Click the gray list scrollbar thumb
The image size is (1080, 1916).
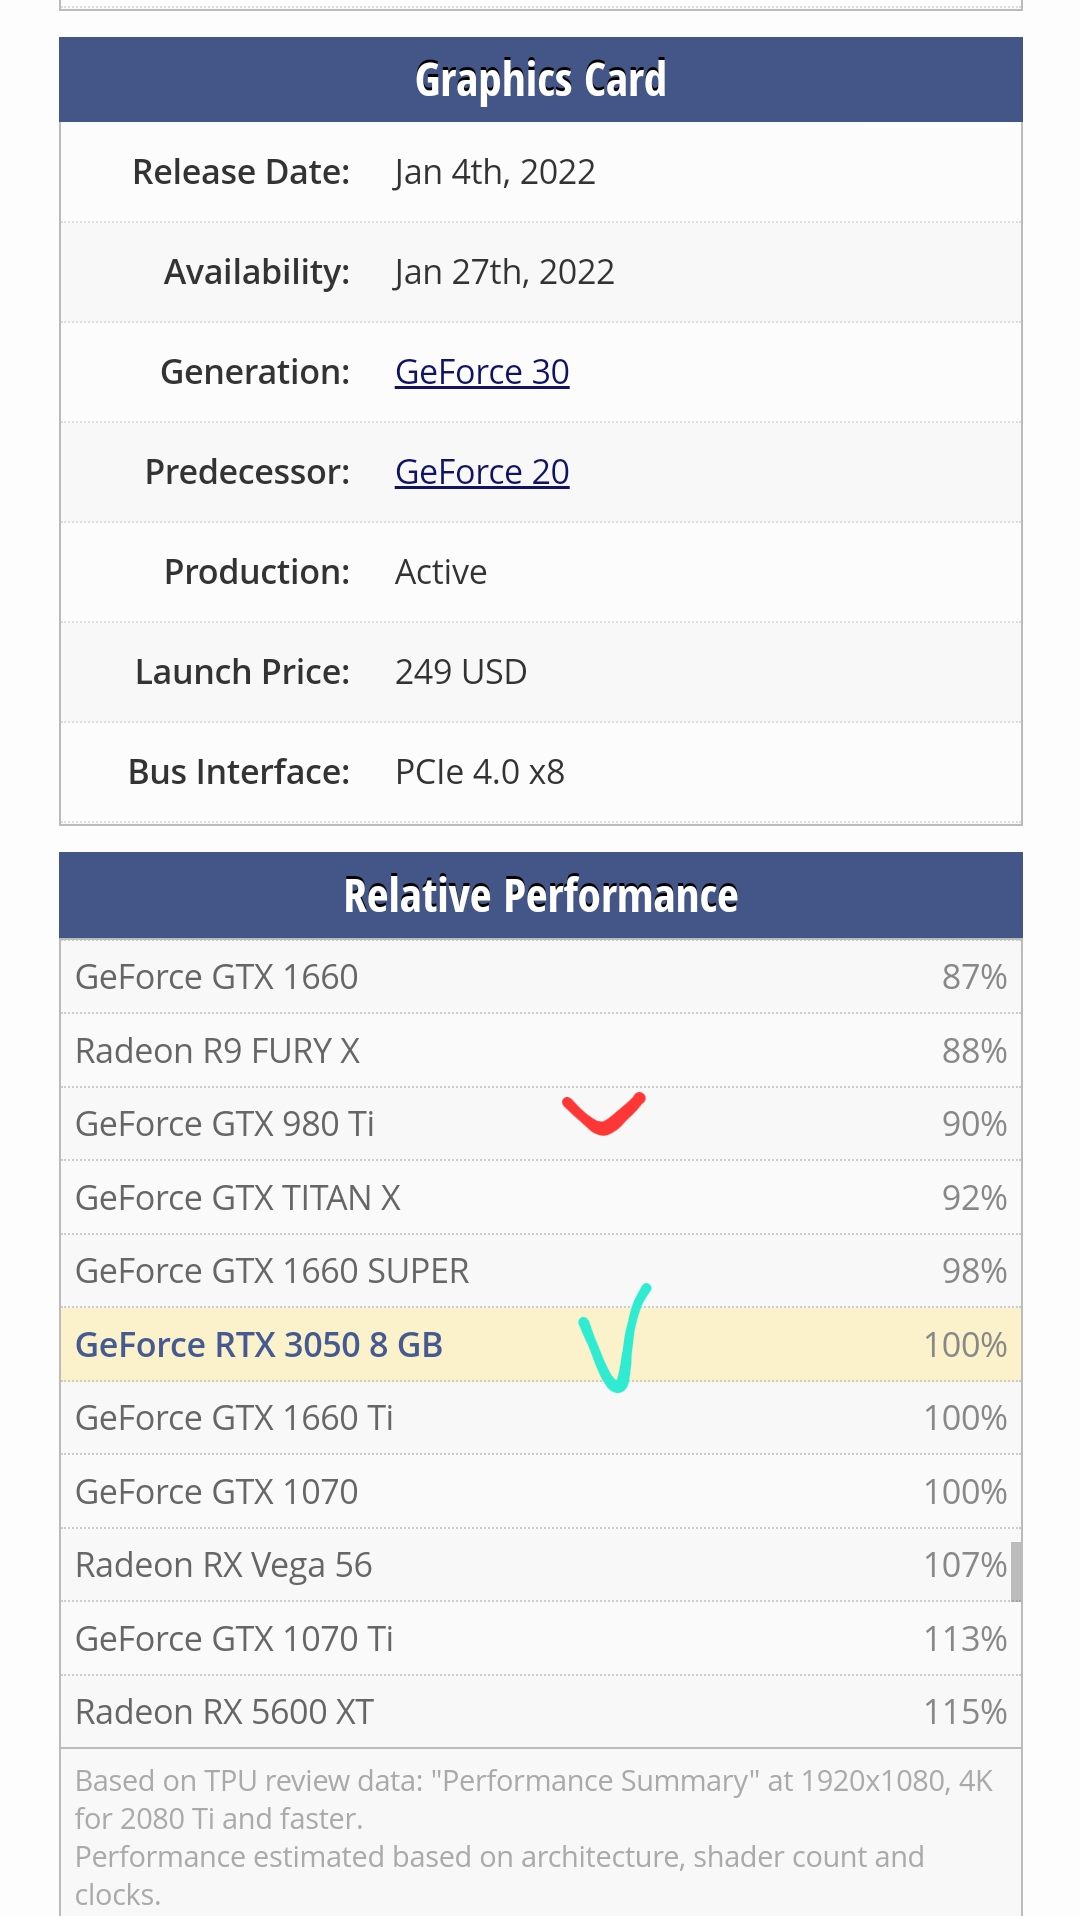tap(1016, 1571)
